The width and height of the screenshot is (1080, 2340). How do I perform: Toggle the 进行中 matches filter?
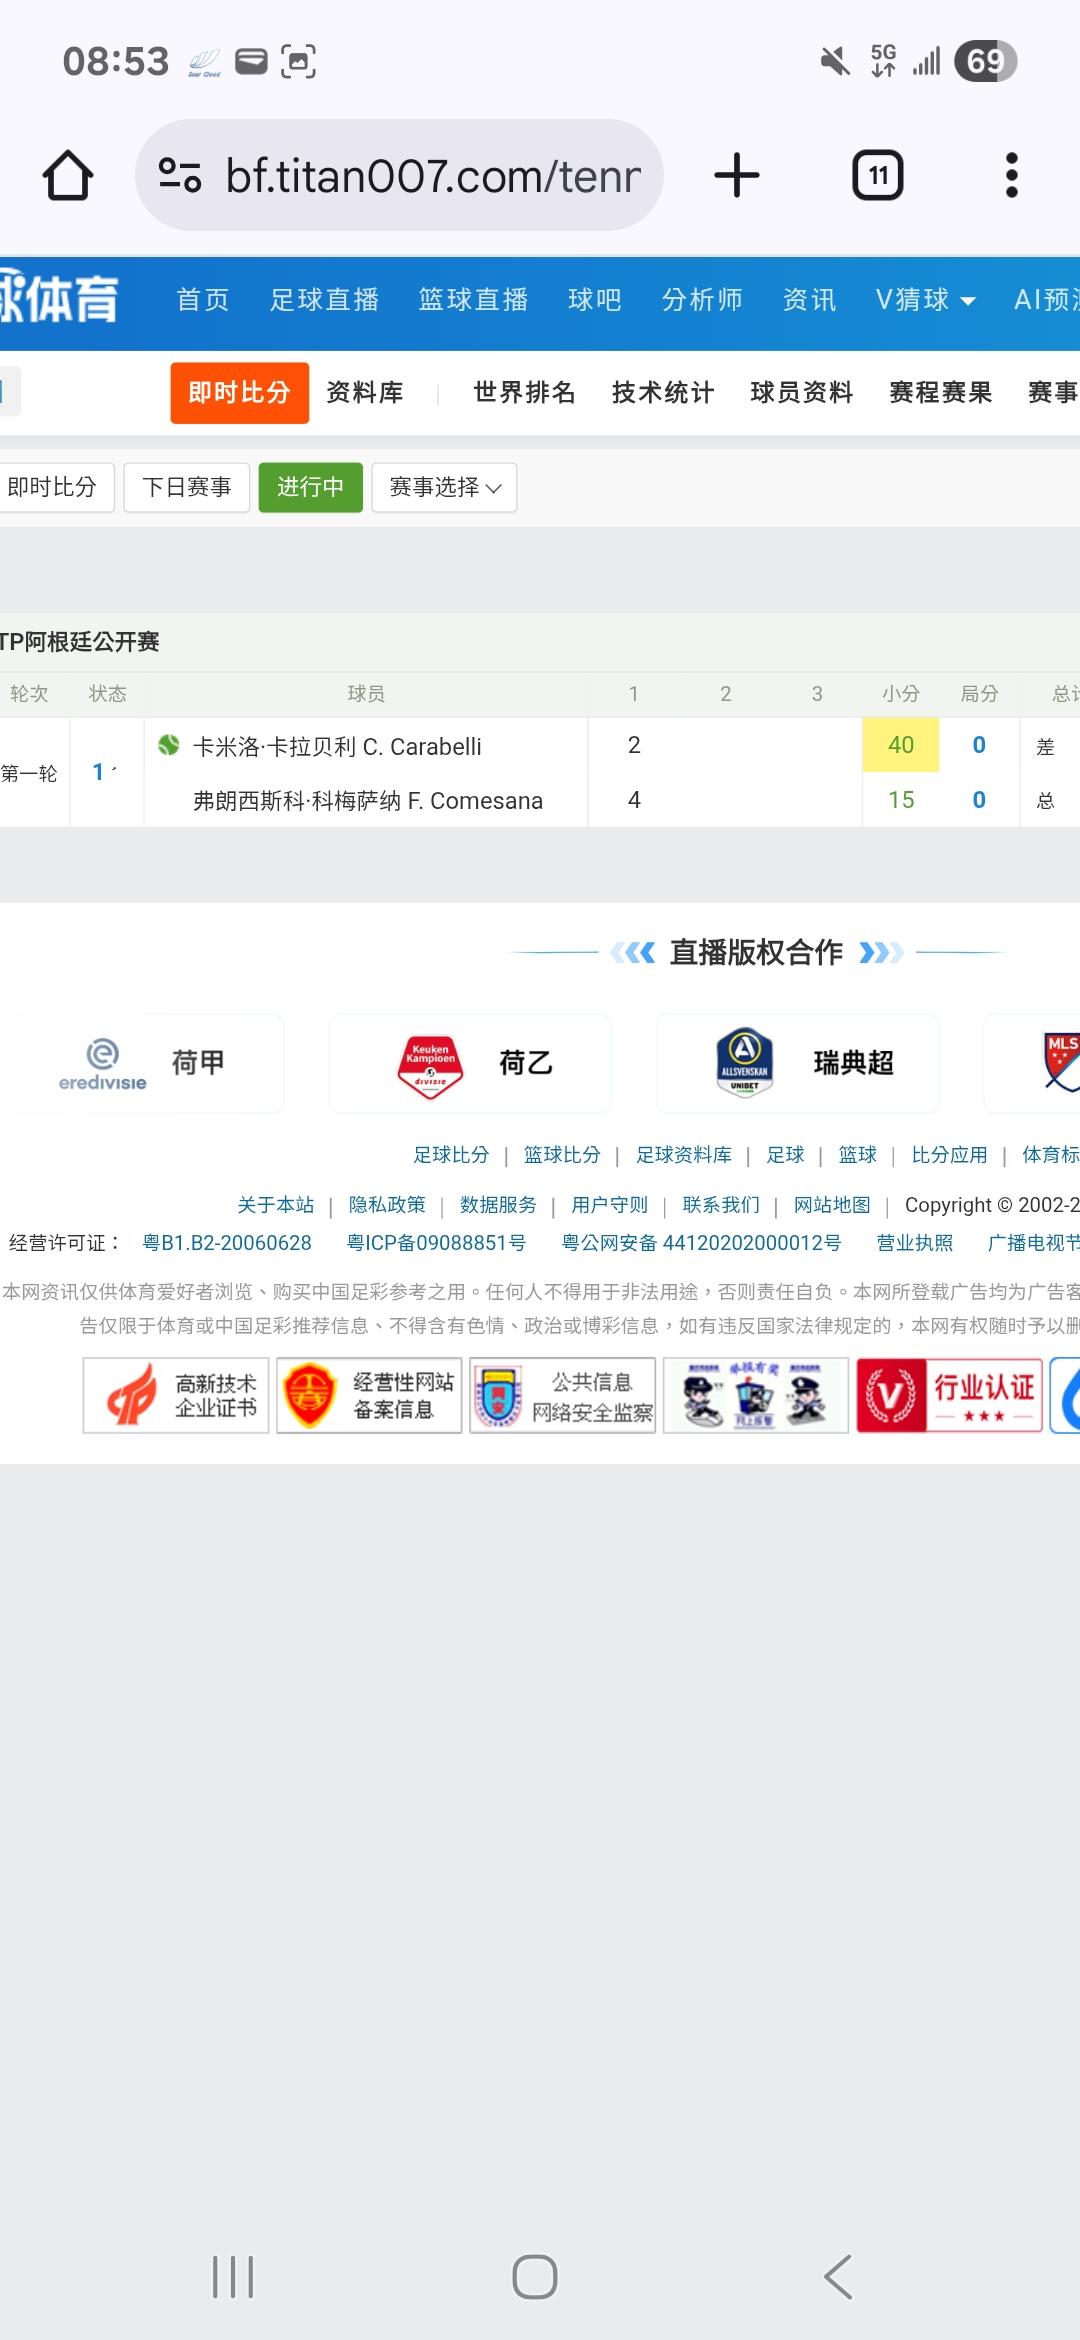(x=310, y=487)
